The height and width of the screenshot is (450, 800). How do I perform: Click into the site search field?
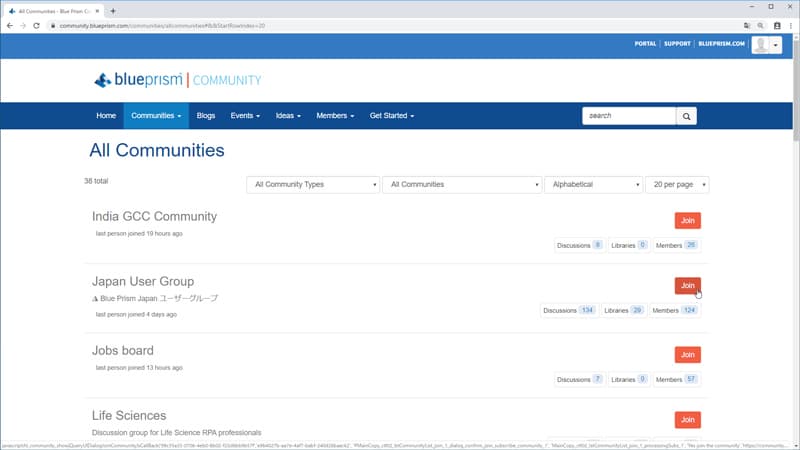click(x=629, y=116)
